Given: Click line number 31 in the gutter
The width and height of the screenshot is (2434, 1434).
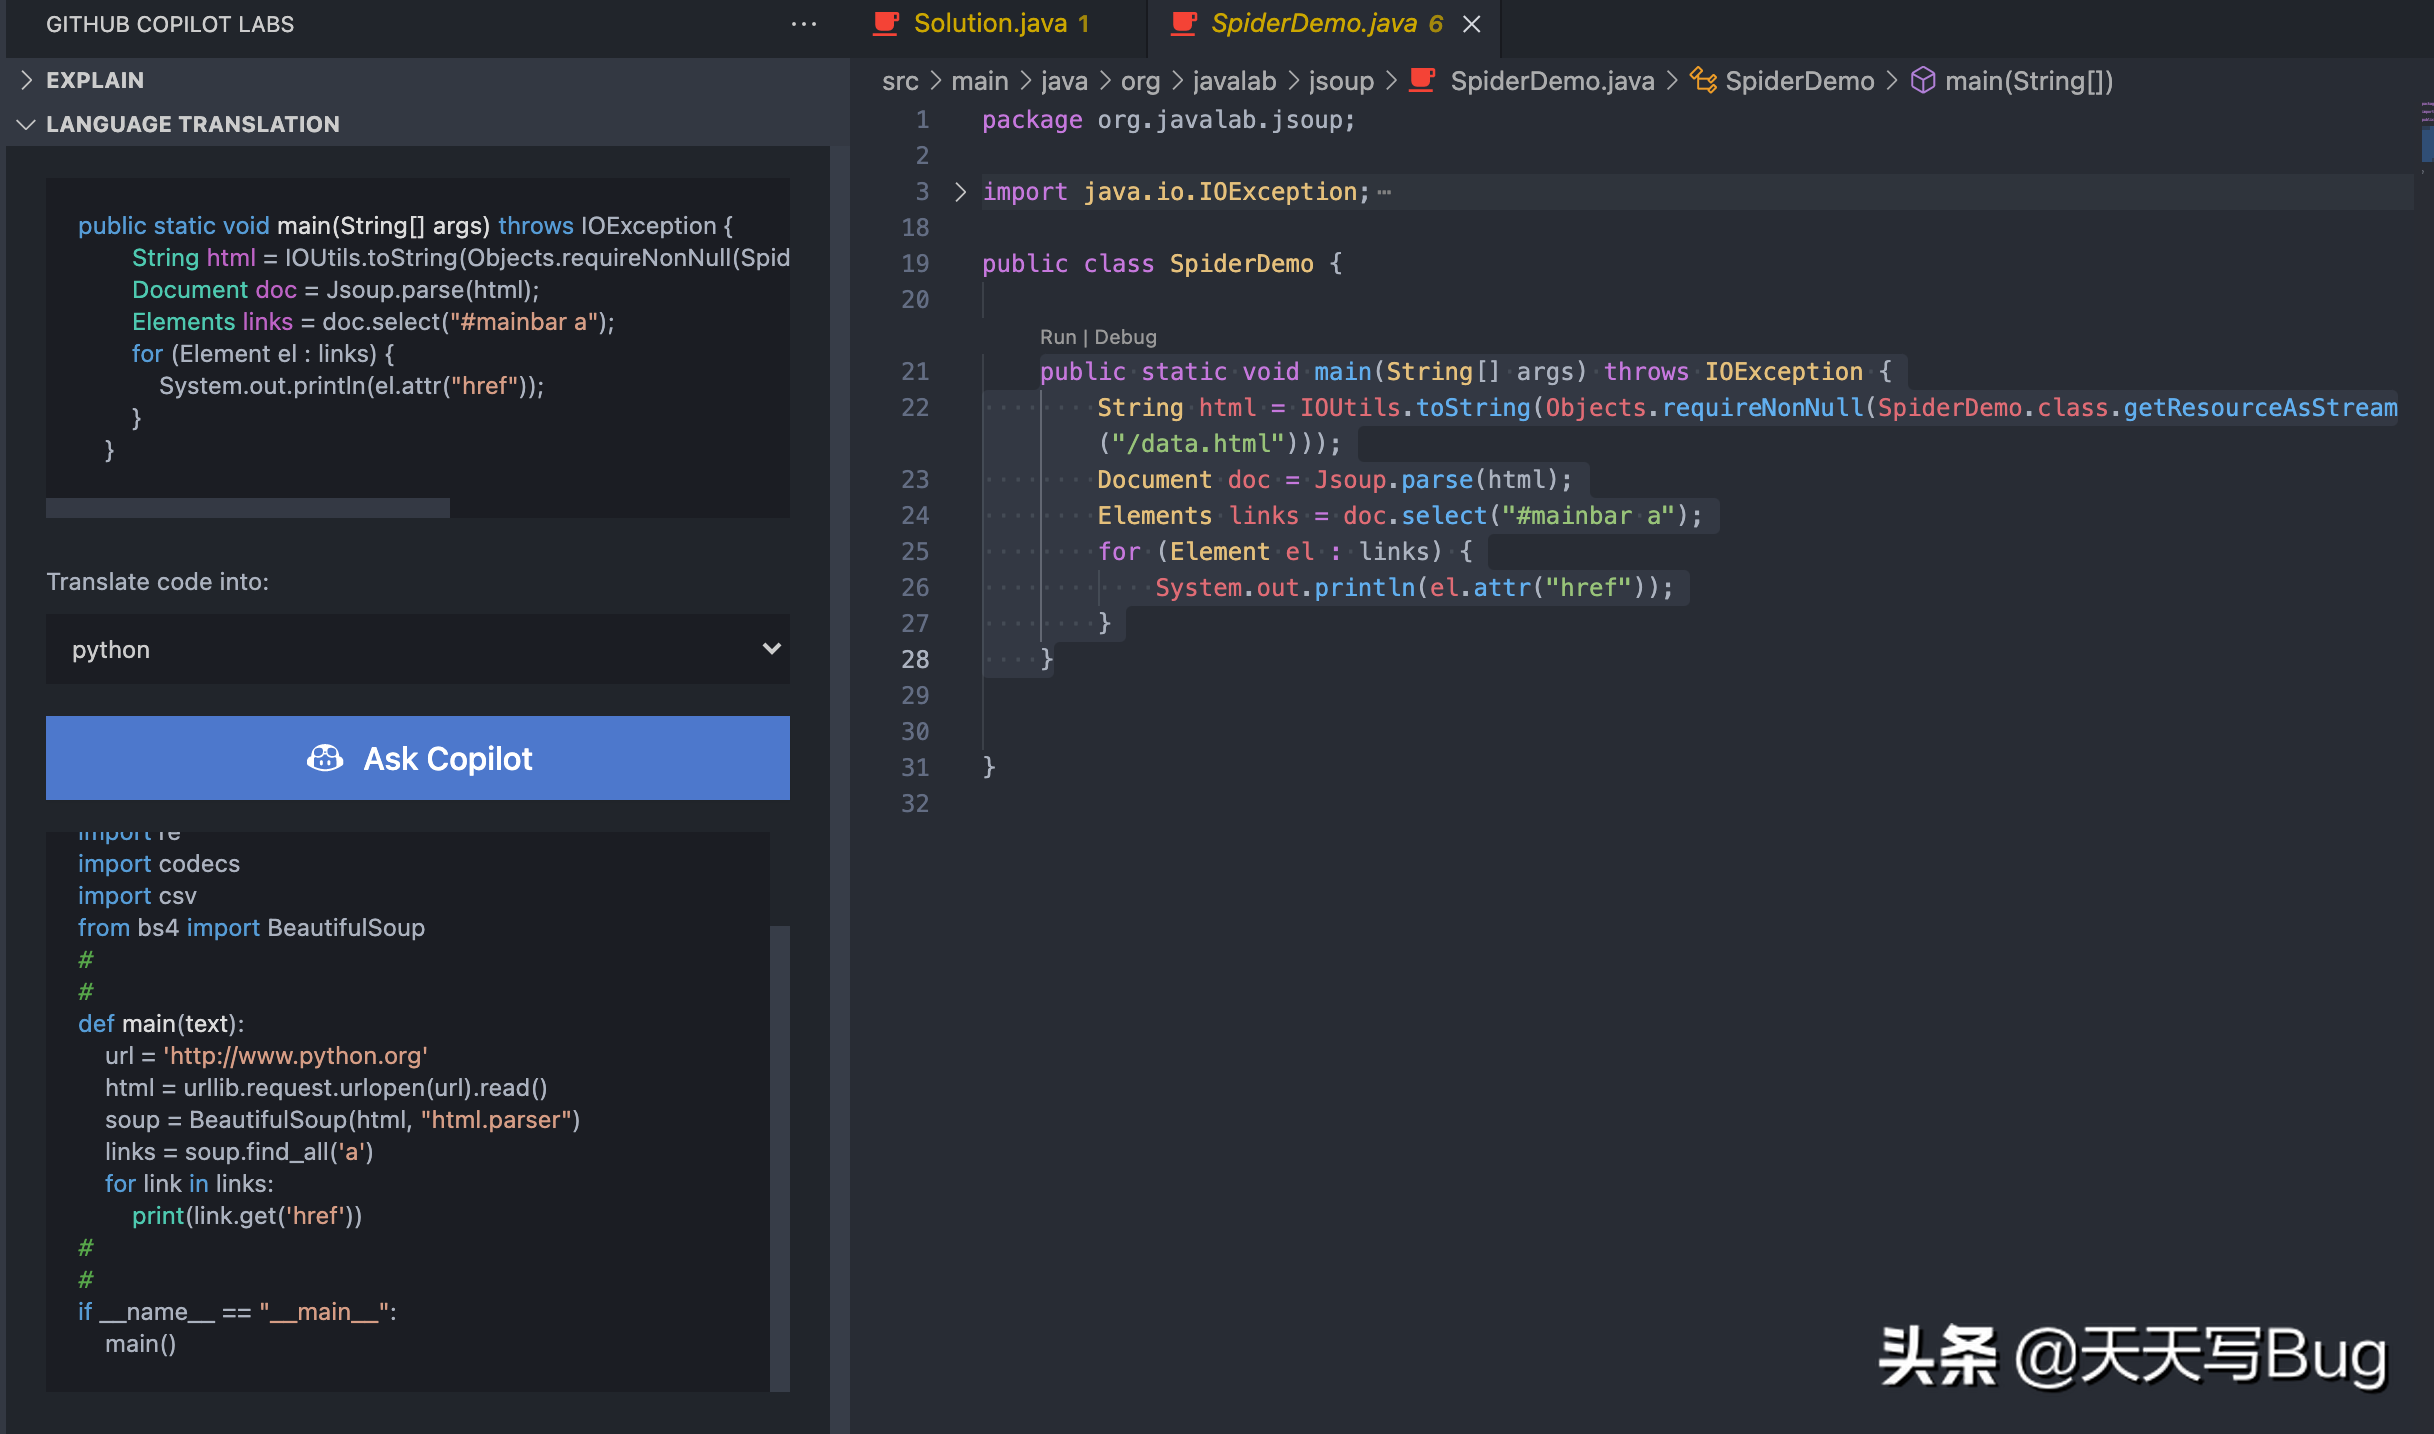Looking at the screenshot, I should point(915,768).
